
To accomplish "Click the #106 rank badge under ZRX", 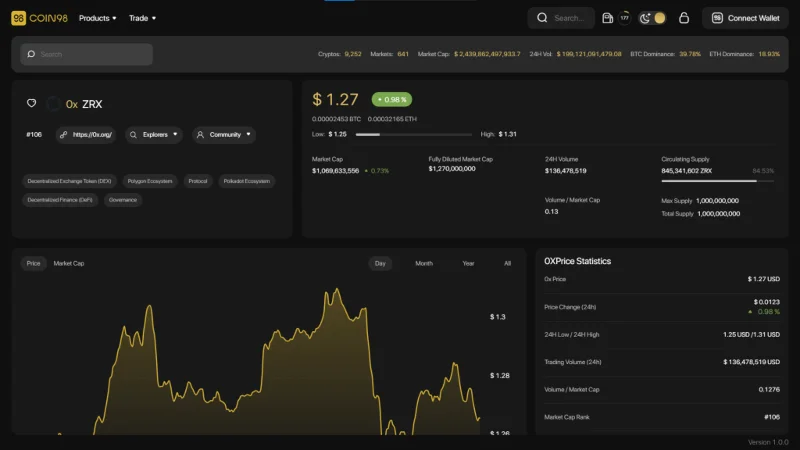I will coord(34,135).
